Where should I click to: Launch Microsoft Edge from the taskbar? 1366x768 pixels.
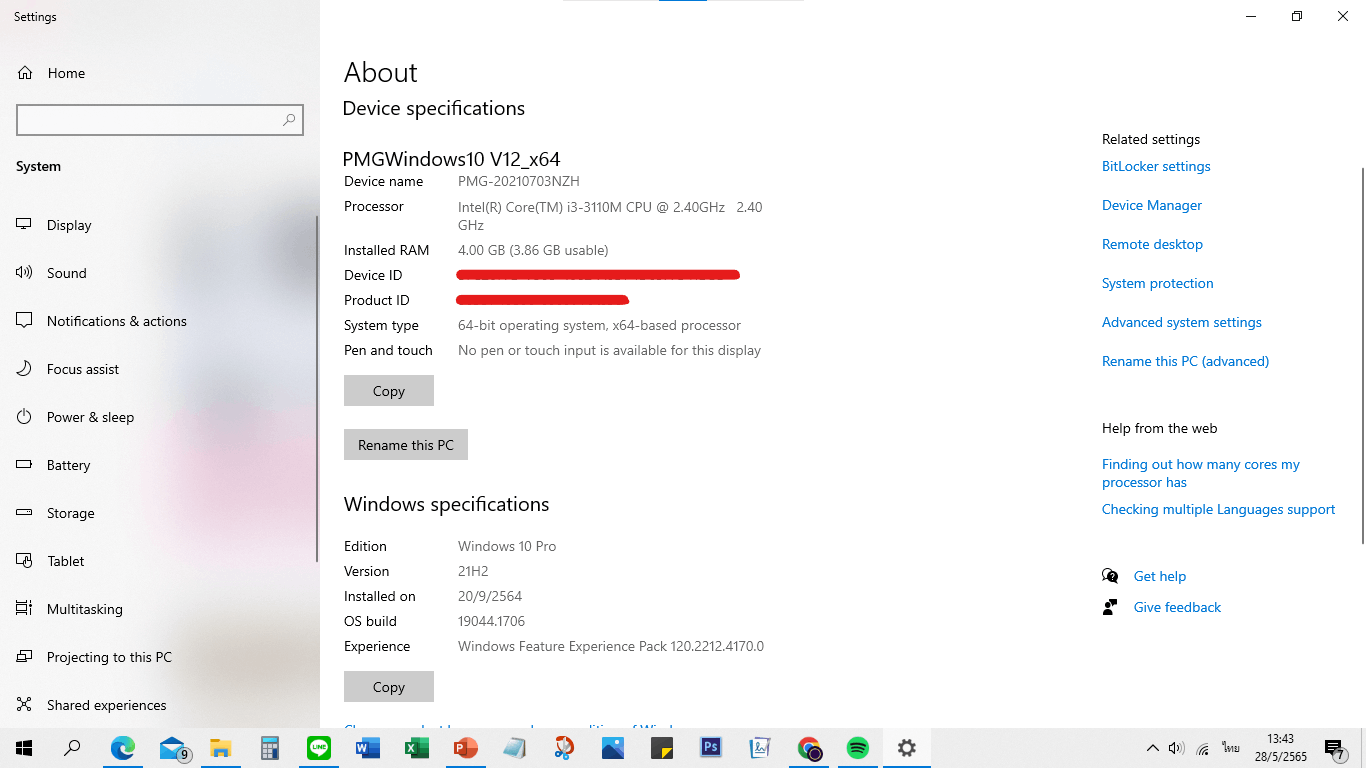[123, 748]
